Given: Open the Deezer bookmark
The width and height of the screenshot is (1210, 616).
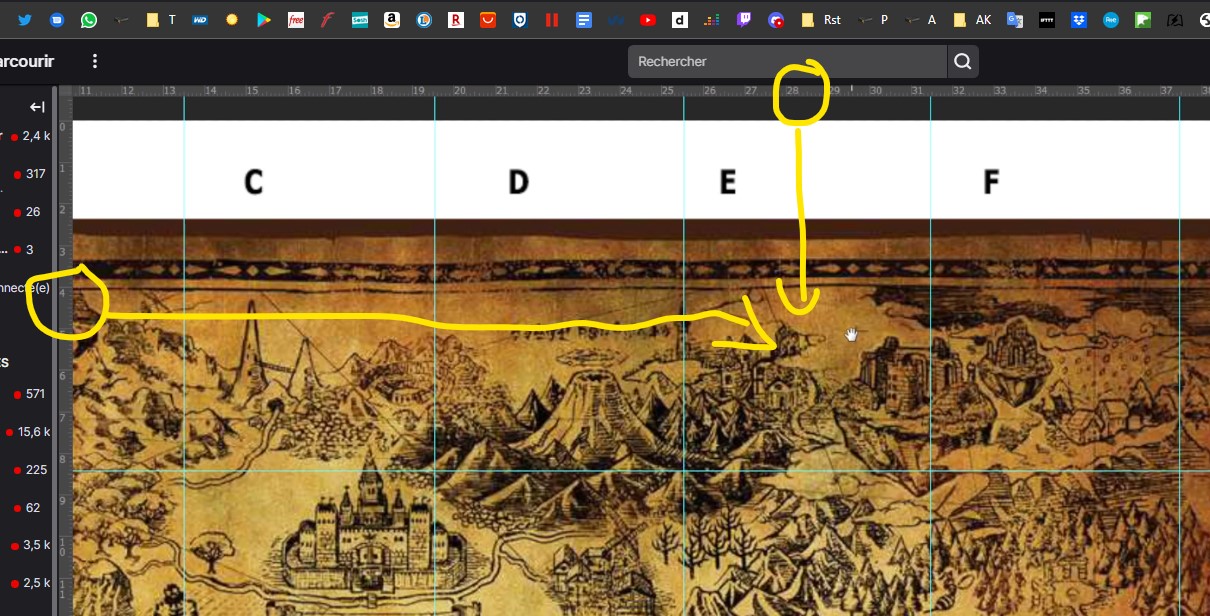Looking at the screenshot, I should tap(711, 20).
